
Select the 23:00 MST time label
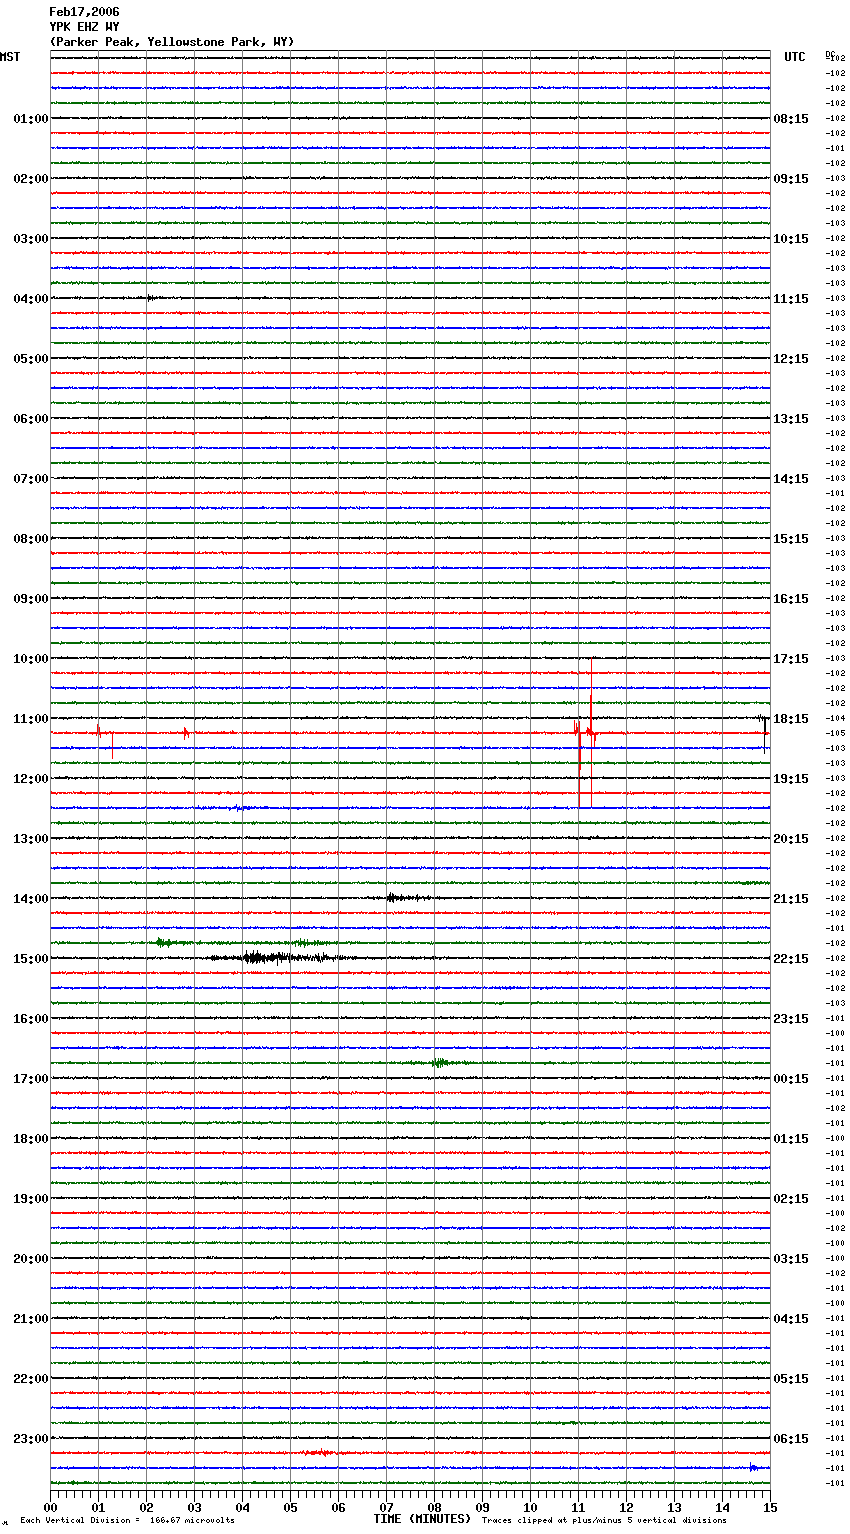pos(30,1439)
